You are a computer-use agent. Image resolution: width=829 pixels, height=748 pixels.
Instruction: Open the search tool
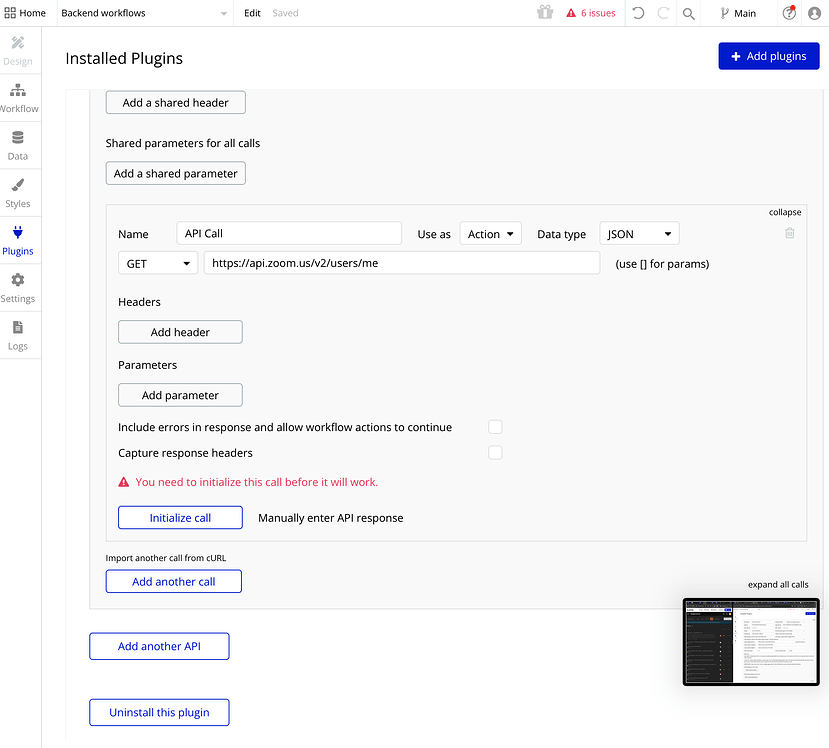click(x=688, y=13)
